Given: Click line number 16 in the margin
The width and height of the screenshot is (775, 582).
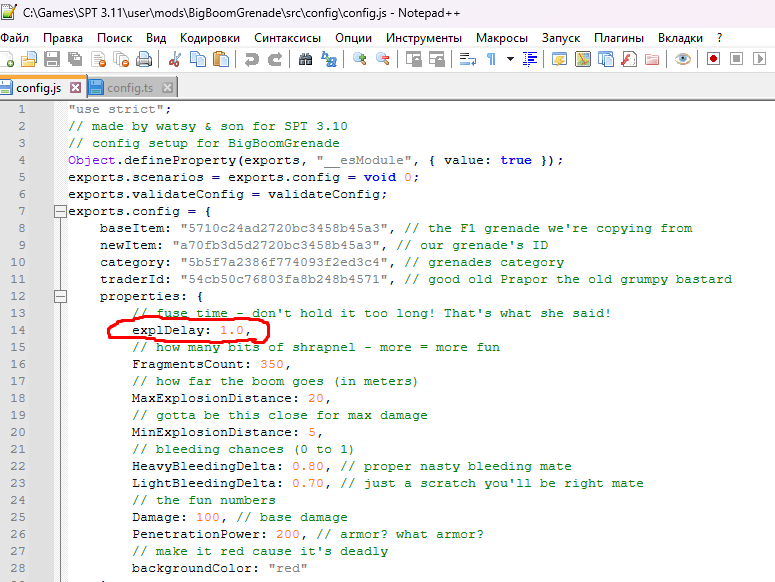Looking at the screenshot, I should click(x=18, y=365).
